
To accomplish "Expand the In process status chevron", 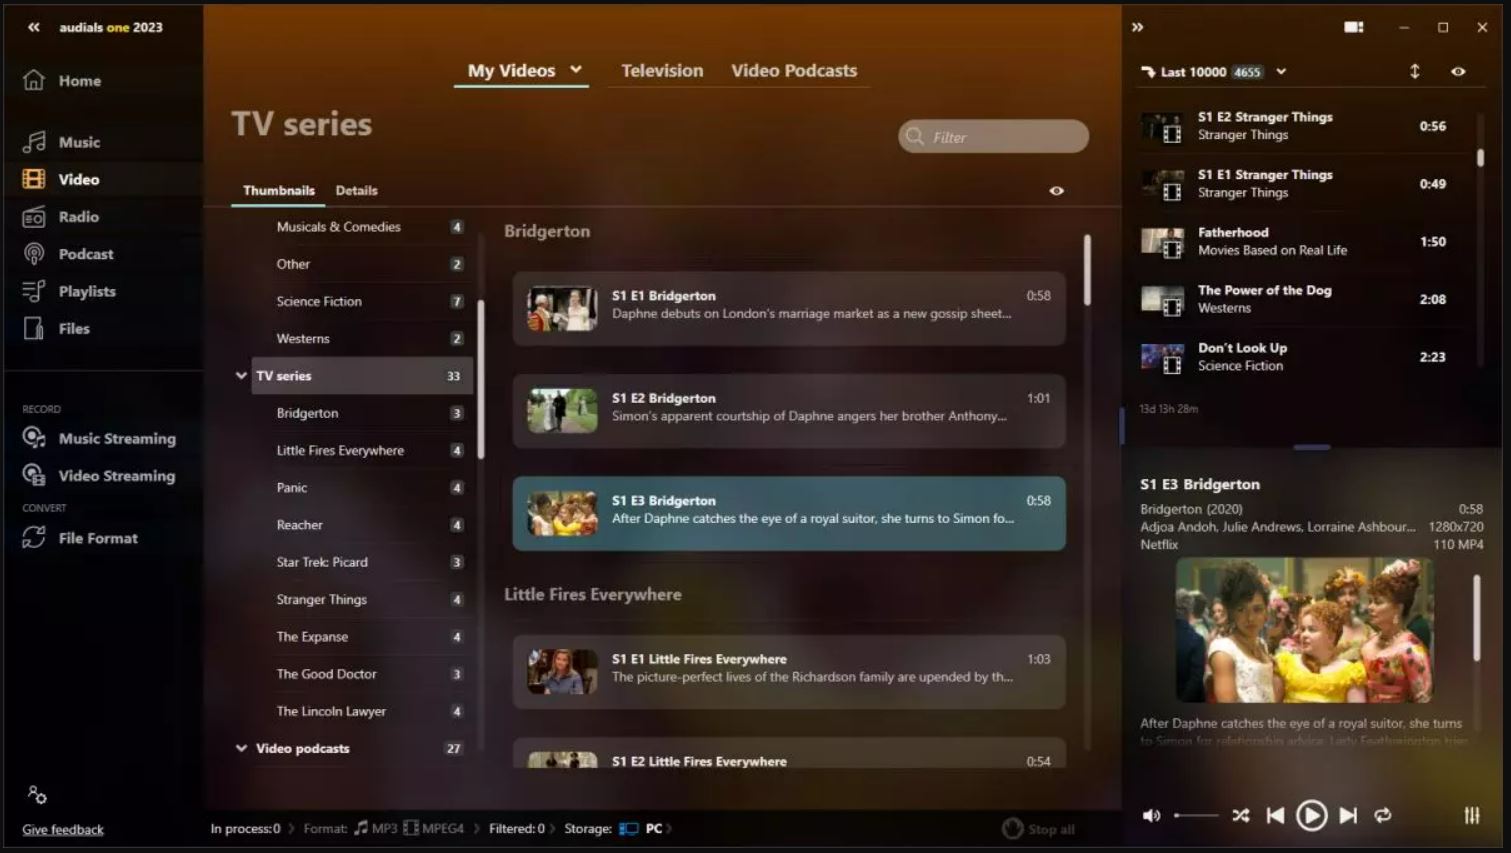I will click(x=292, y=829).
